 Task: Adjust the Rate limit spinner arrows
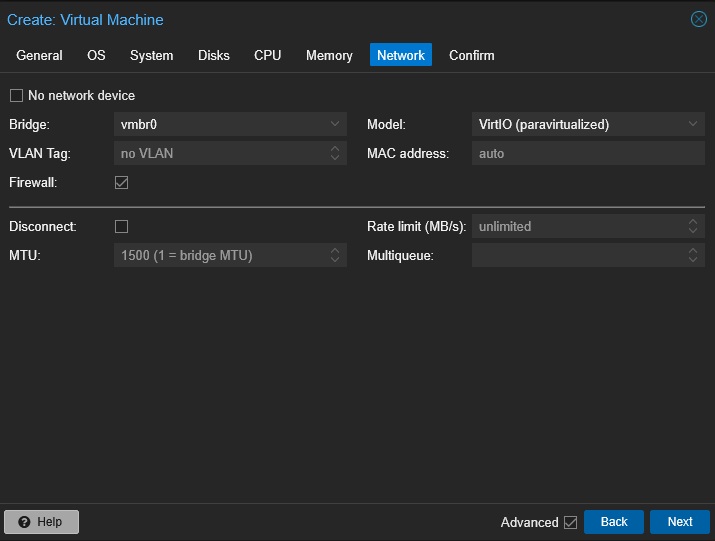(694, 227)
